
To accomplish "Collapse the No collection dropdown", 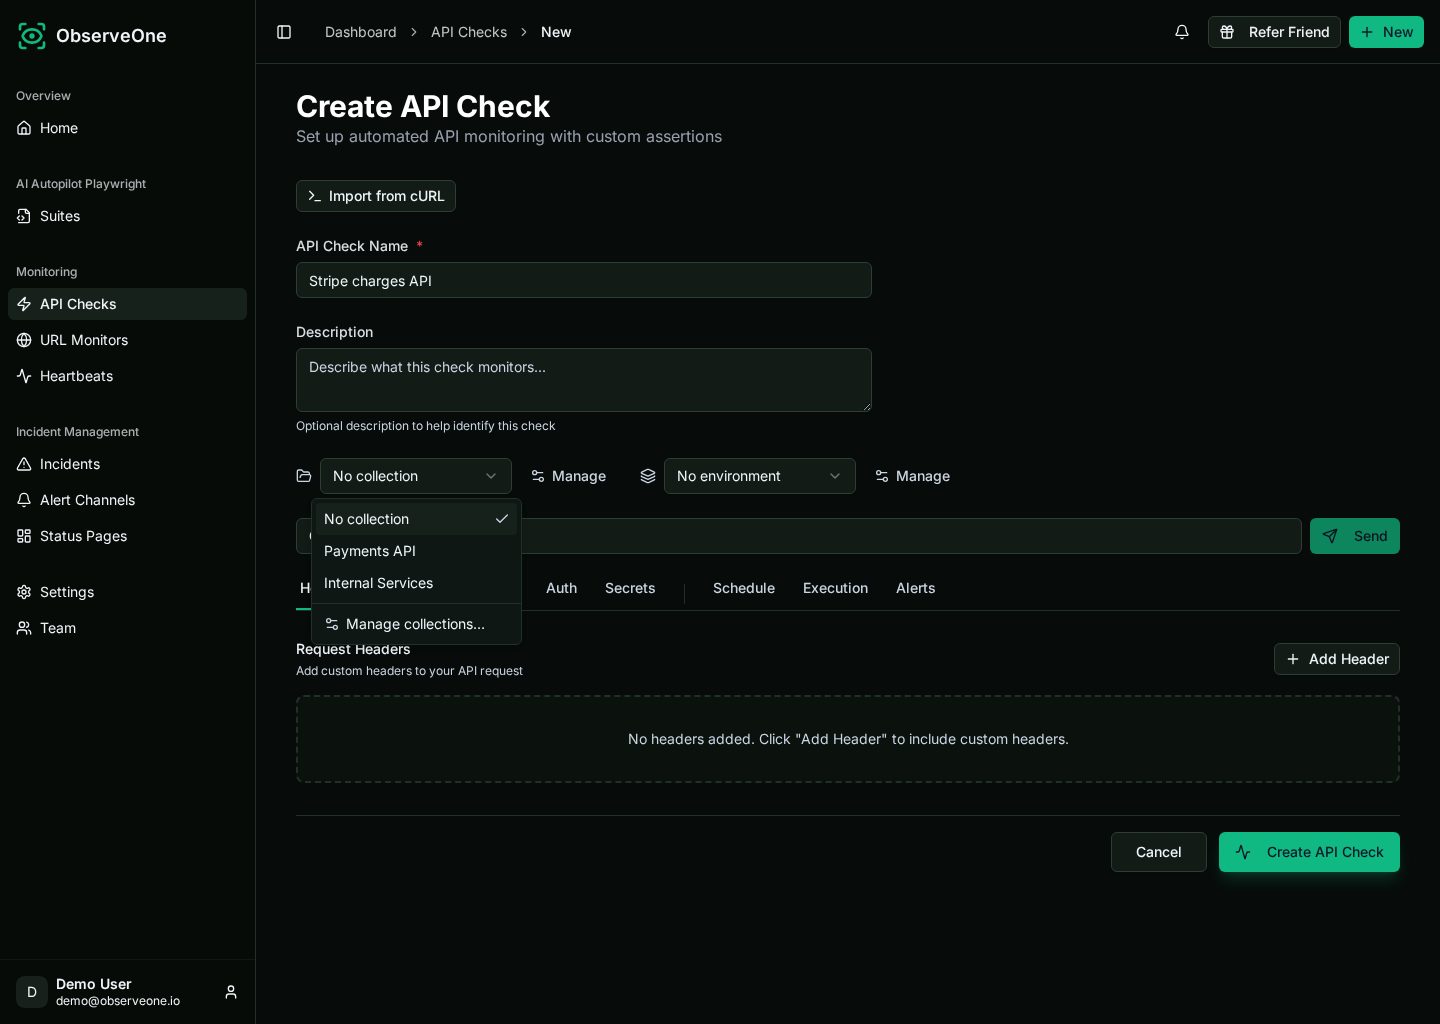I will pos(416,476).
